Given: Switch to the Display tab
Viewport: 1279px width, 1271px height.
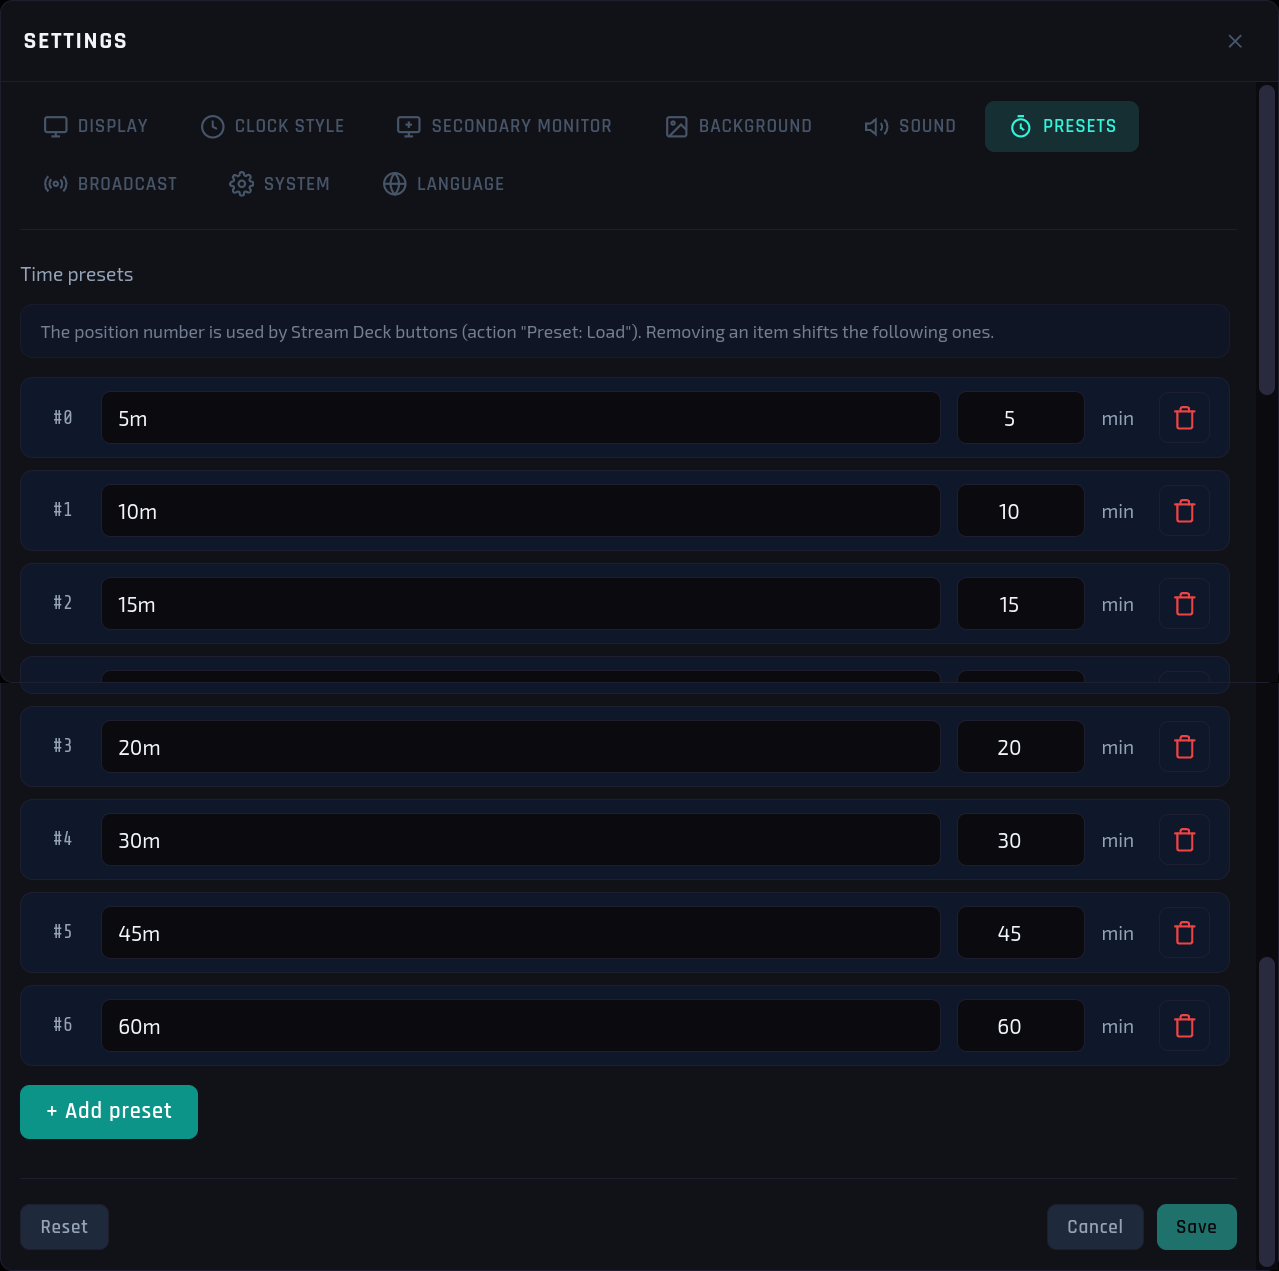Looking at the screenshot, I should coord(96,126).
